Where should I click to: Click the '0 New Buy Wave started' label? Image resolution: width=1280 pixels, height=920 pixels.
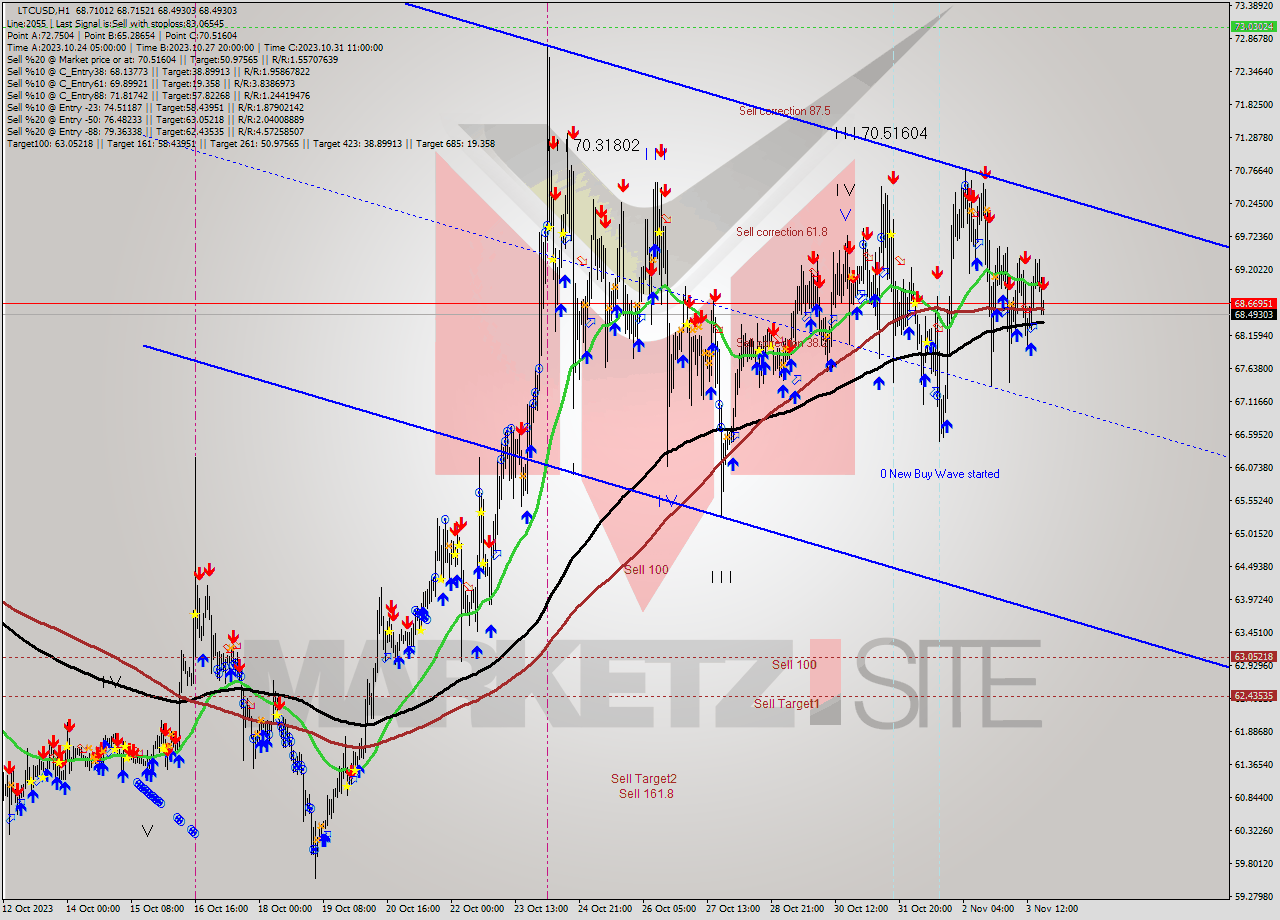coord(940,474)
